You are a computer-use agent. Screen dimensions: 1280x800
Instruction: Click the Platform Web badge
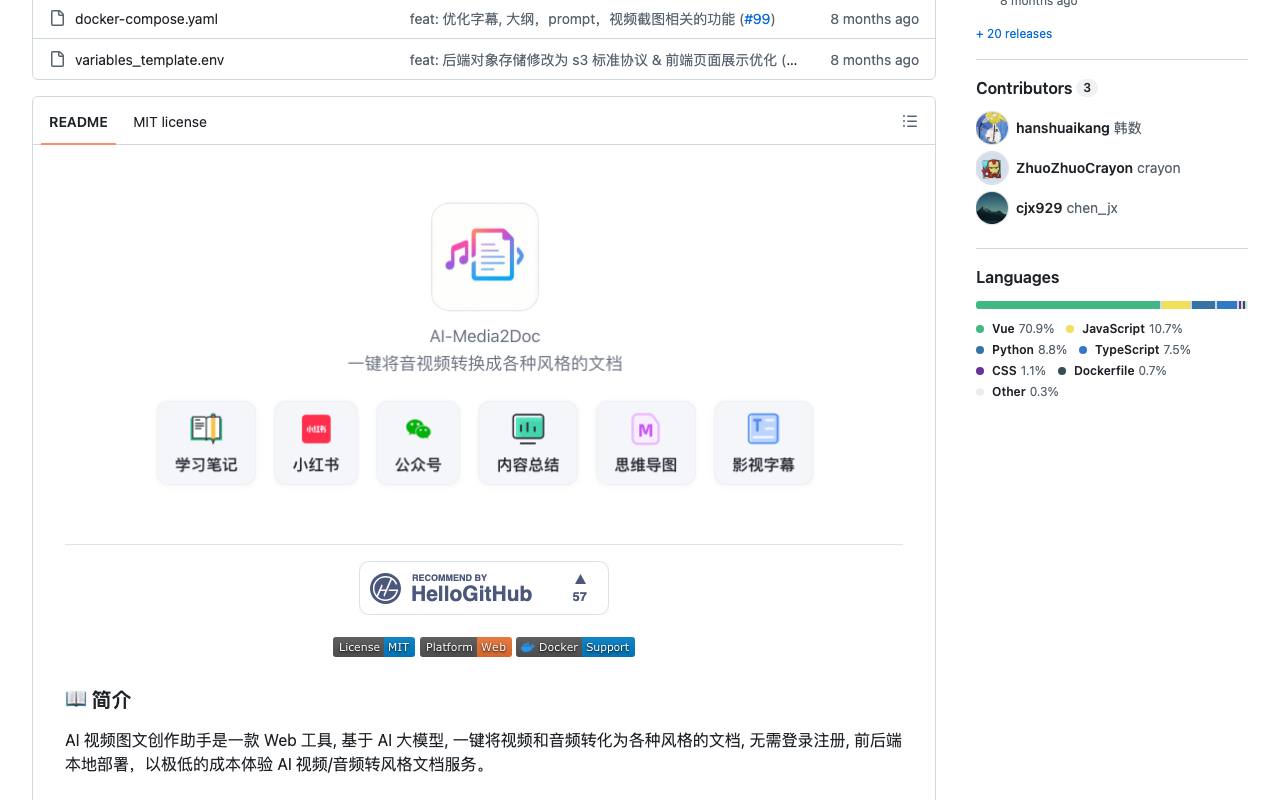(x=466, y=647)
